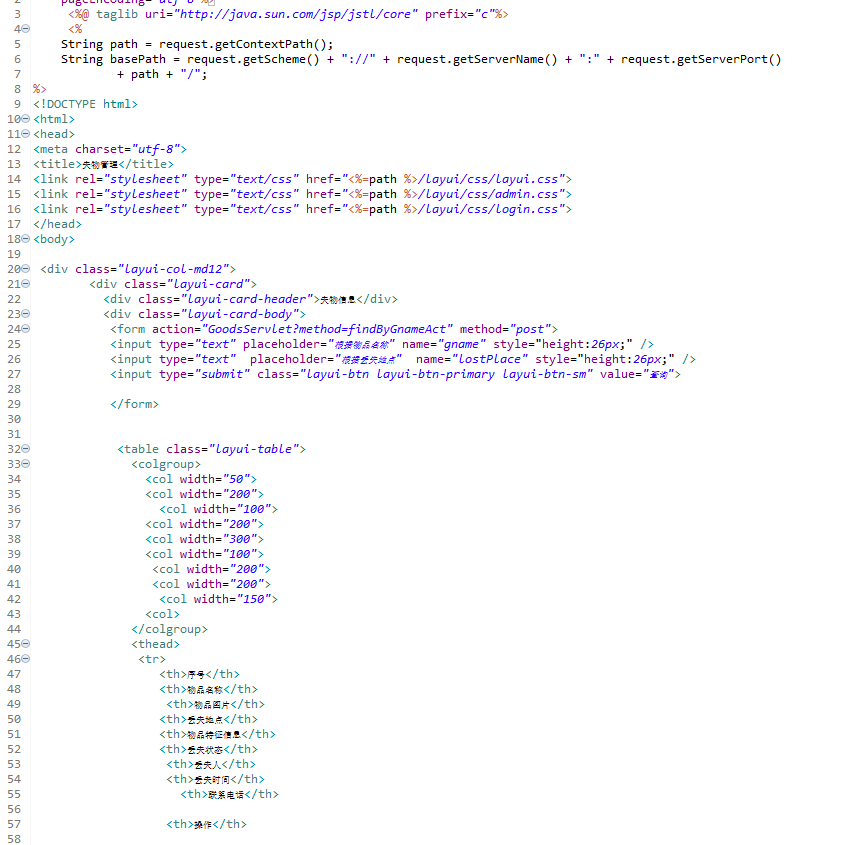
Task: Collapse the layui-col-md12 div fold, line 20
Action: pos(25,269)
